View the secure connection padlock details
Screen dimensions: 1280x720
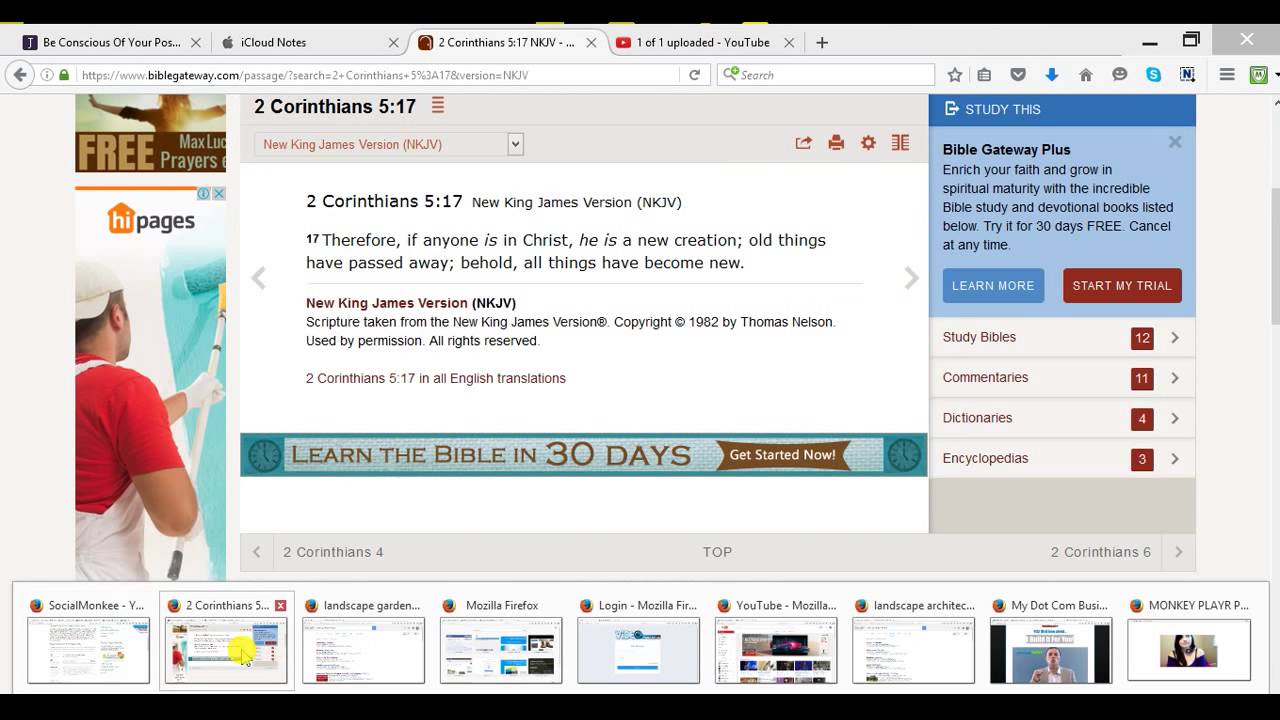point(65,75)
